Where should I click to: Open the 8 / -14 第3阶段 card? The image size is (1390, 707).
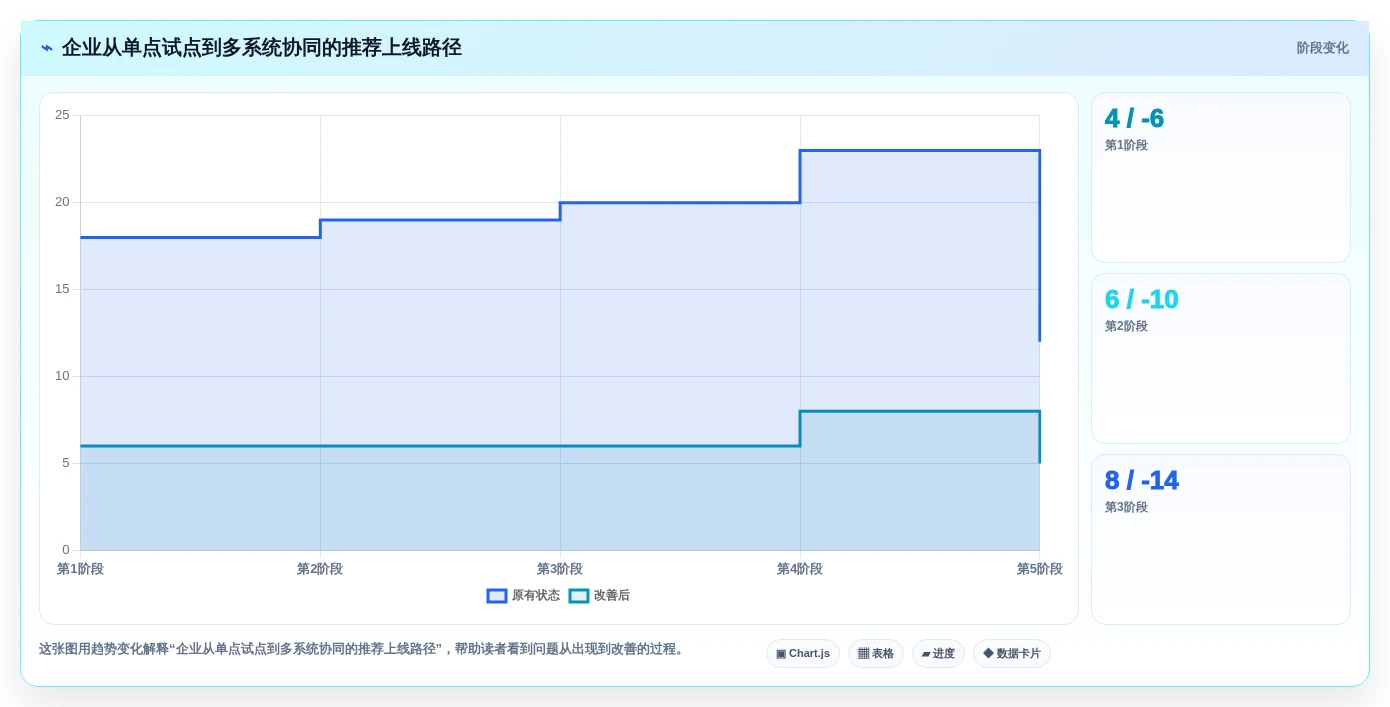click(1221, 540)
